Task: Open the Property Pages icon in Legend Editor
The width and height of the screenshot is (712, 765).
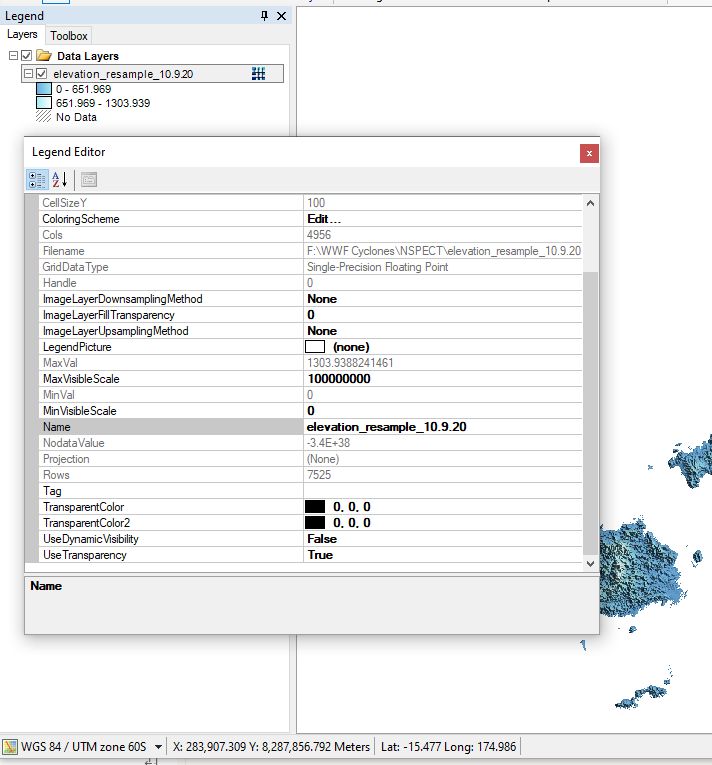Action: tap(89, 180)
